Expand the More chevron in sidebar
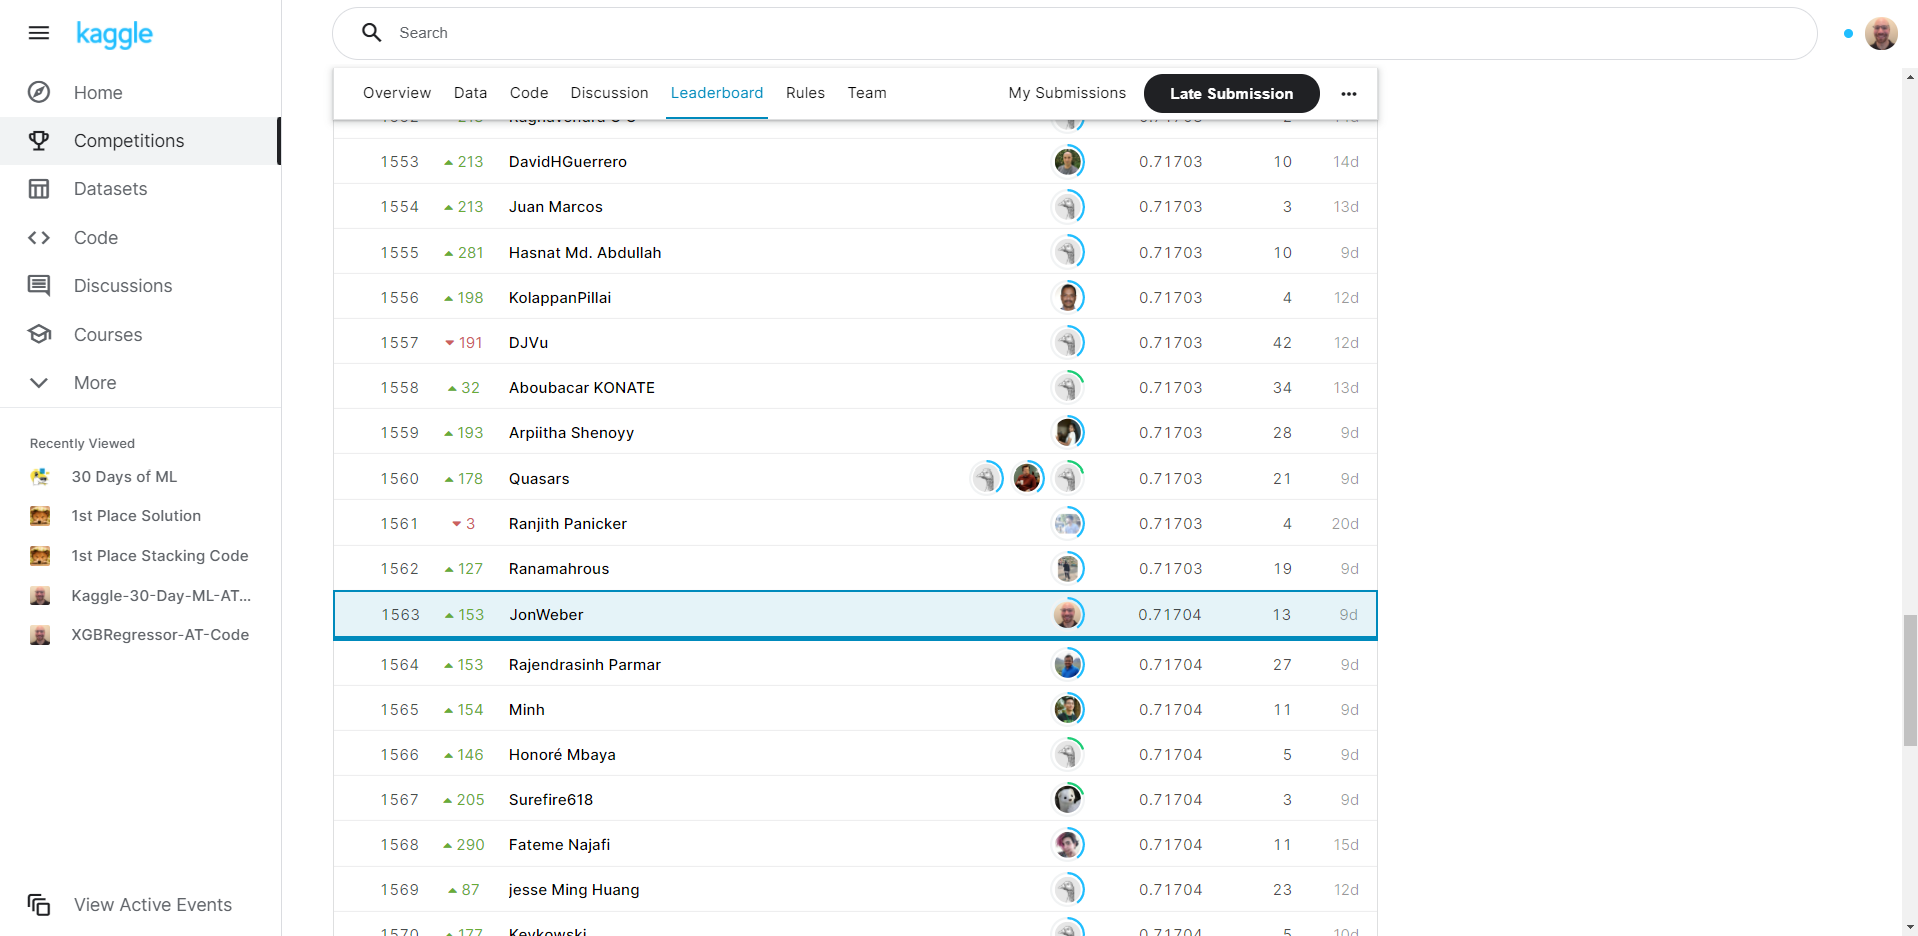 39,383
